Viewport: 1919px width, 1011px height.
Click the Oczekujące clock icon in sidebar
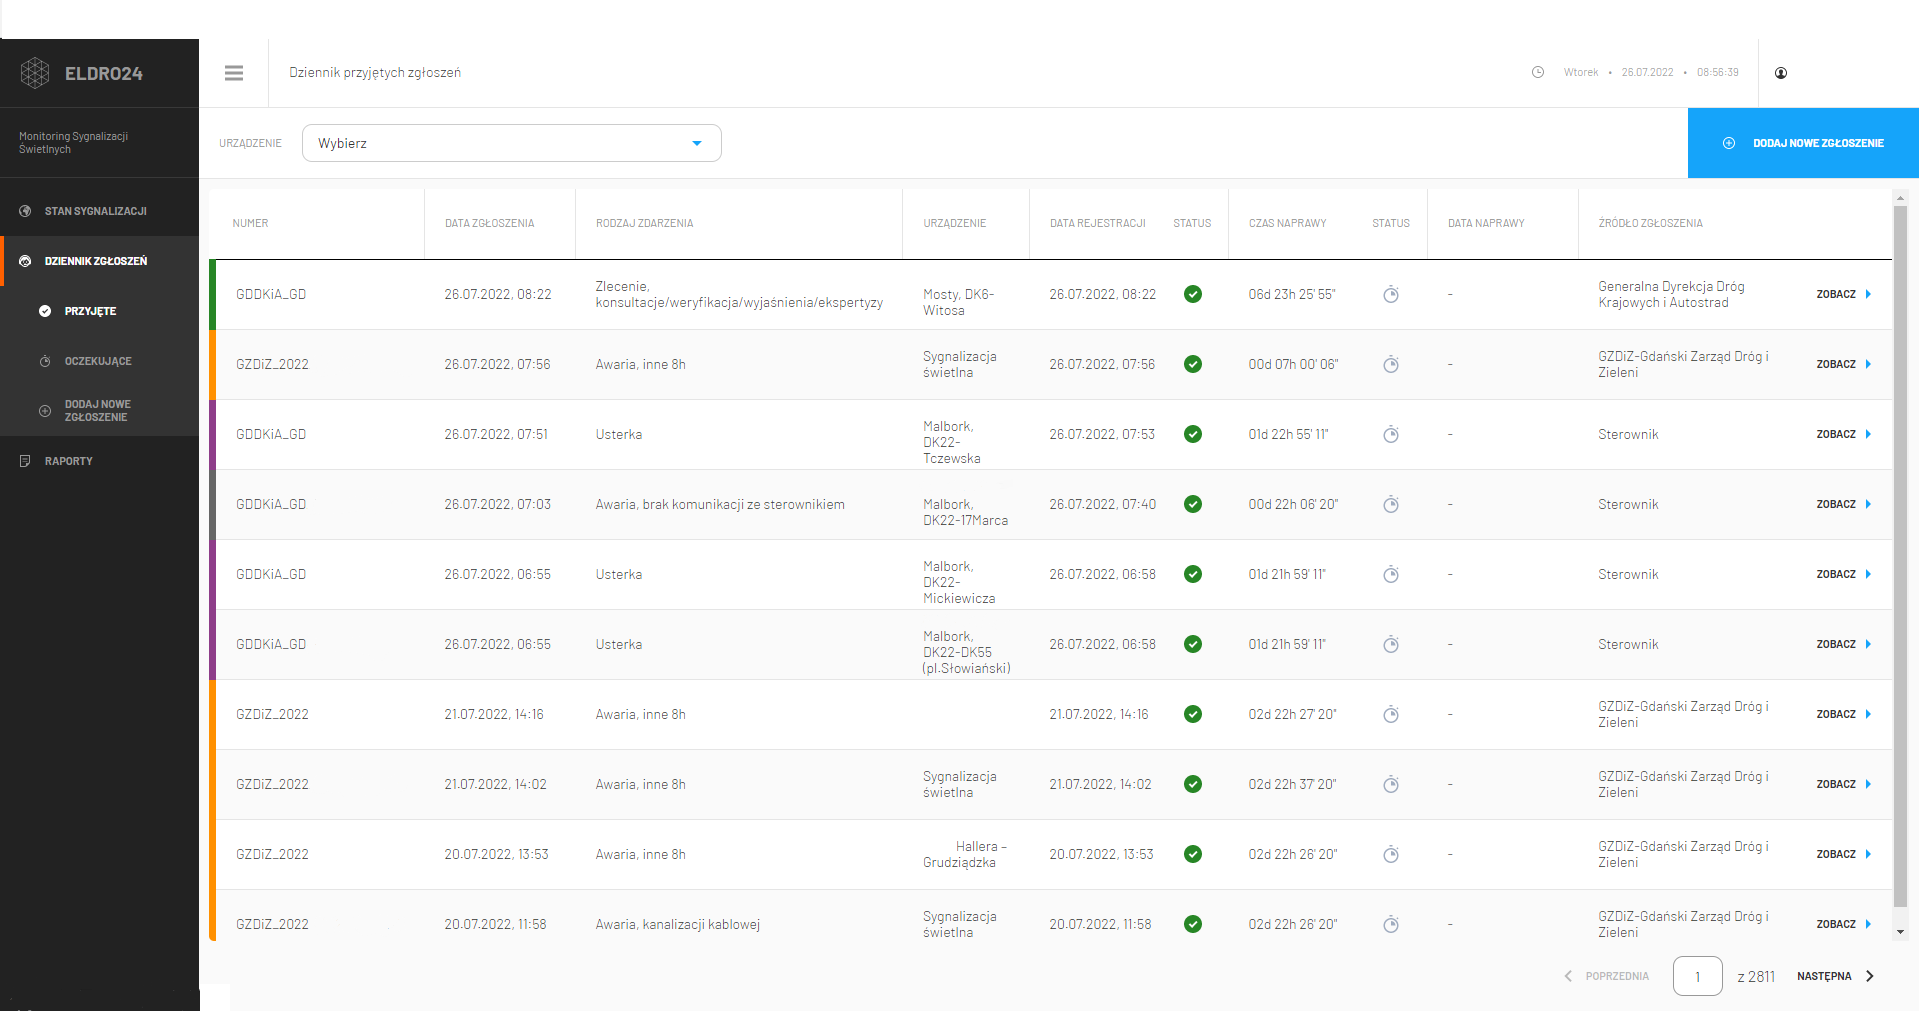[45, 361]
